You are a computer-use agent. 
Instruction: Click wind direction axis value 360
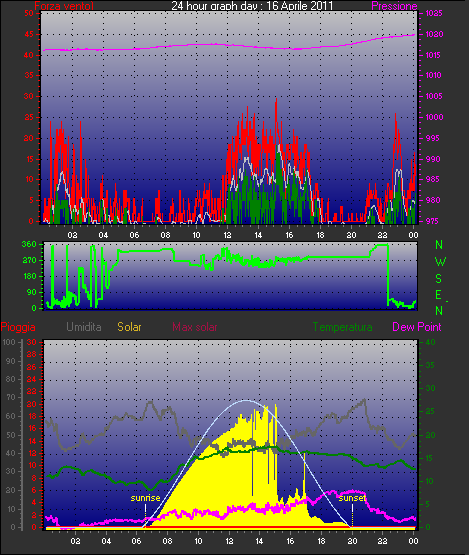pyautogui.click(x=29, y=244)
